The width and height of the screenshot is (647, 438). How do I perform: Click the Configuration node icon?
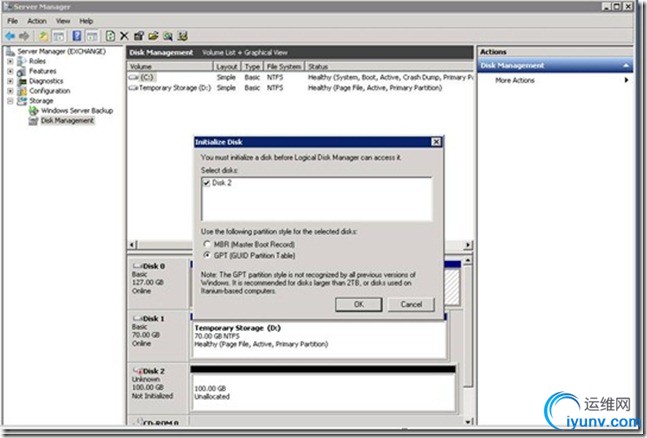click(23, 91)
